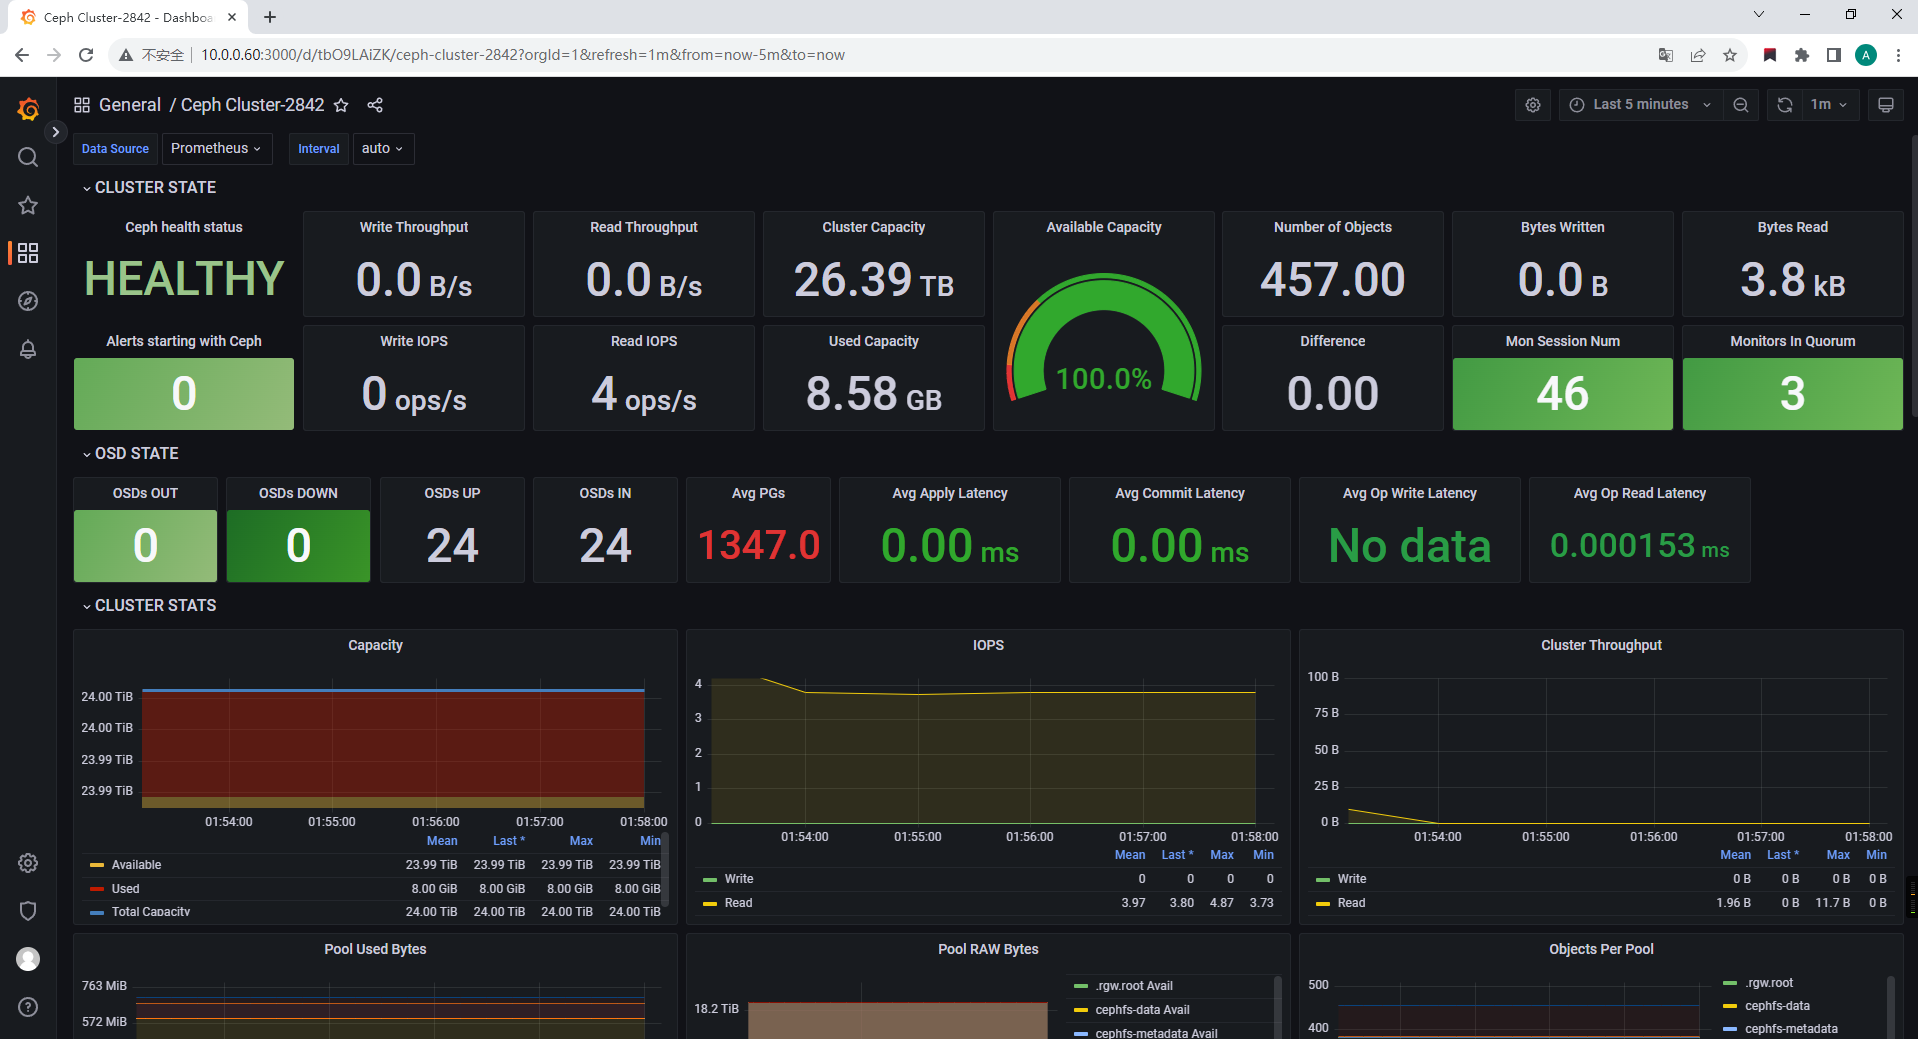Toggle .rgw.root Avail in Pool RAW Bytes
This screenshot has height=1039, width=1918.
1134,986
